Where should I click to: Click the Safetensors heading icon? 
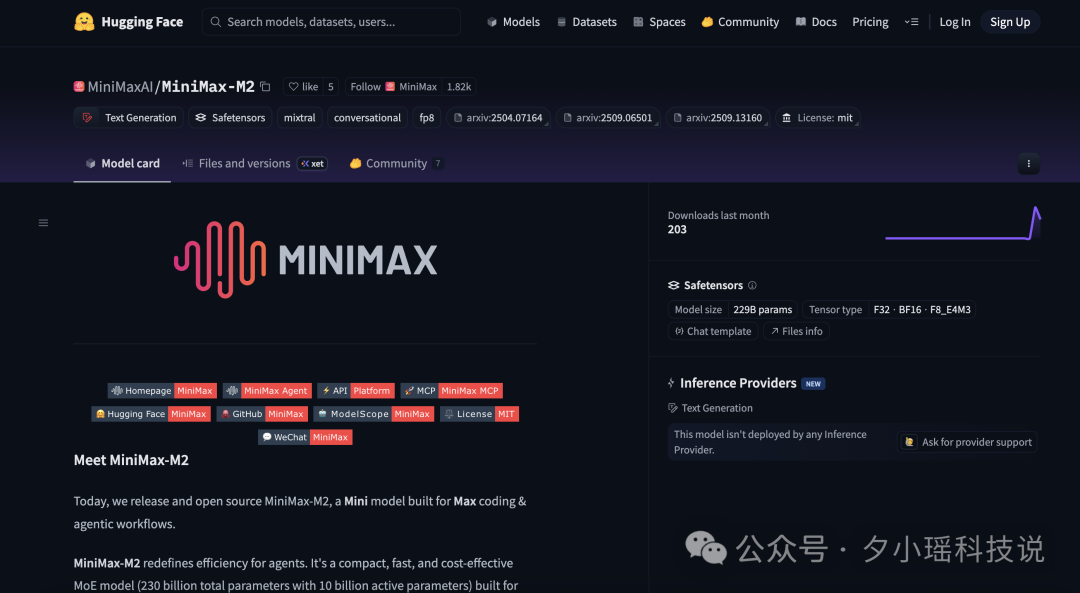pos(674,285)
